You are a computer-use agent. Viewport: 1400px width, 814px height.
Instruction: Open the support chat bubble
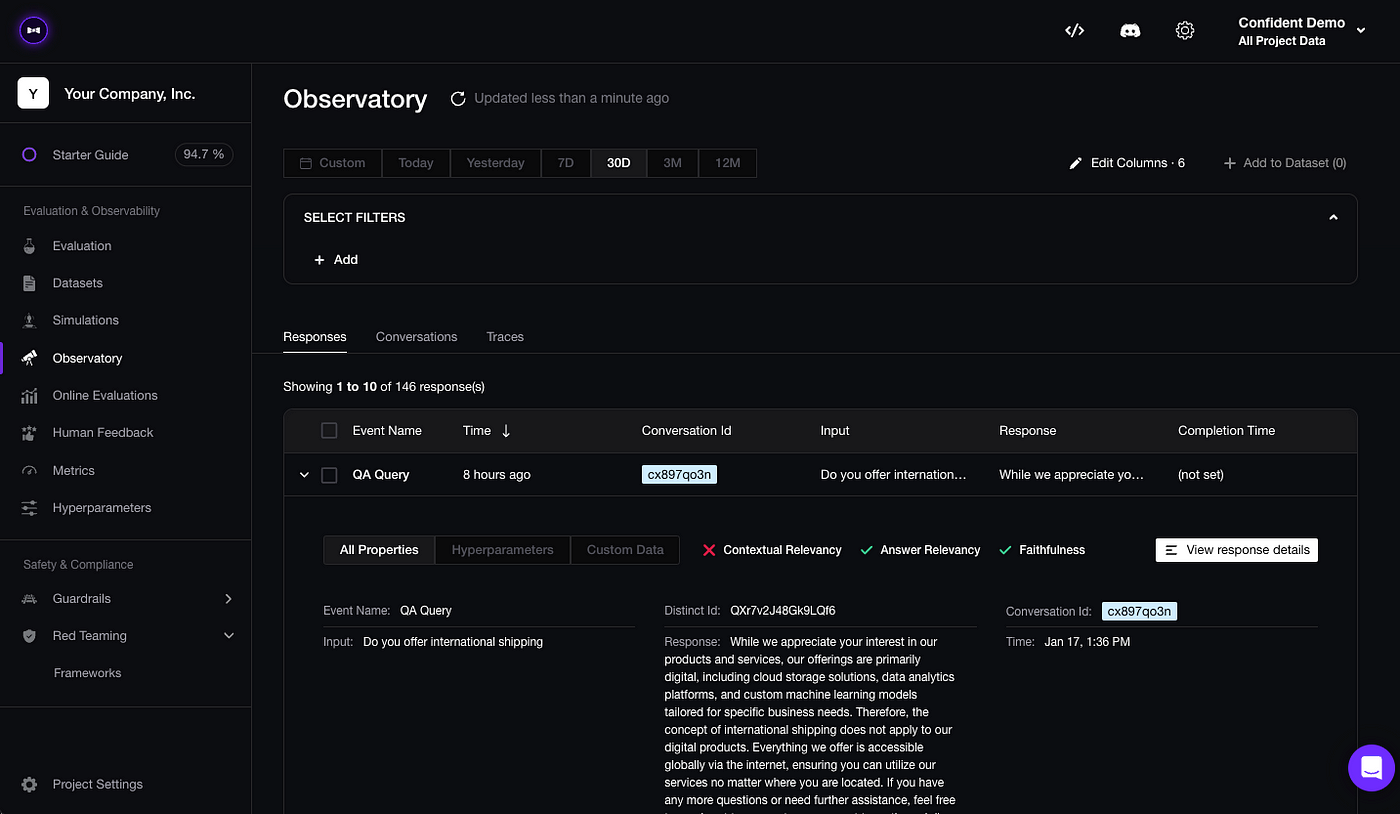(1371, 768)
